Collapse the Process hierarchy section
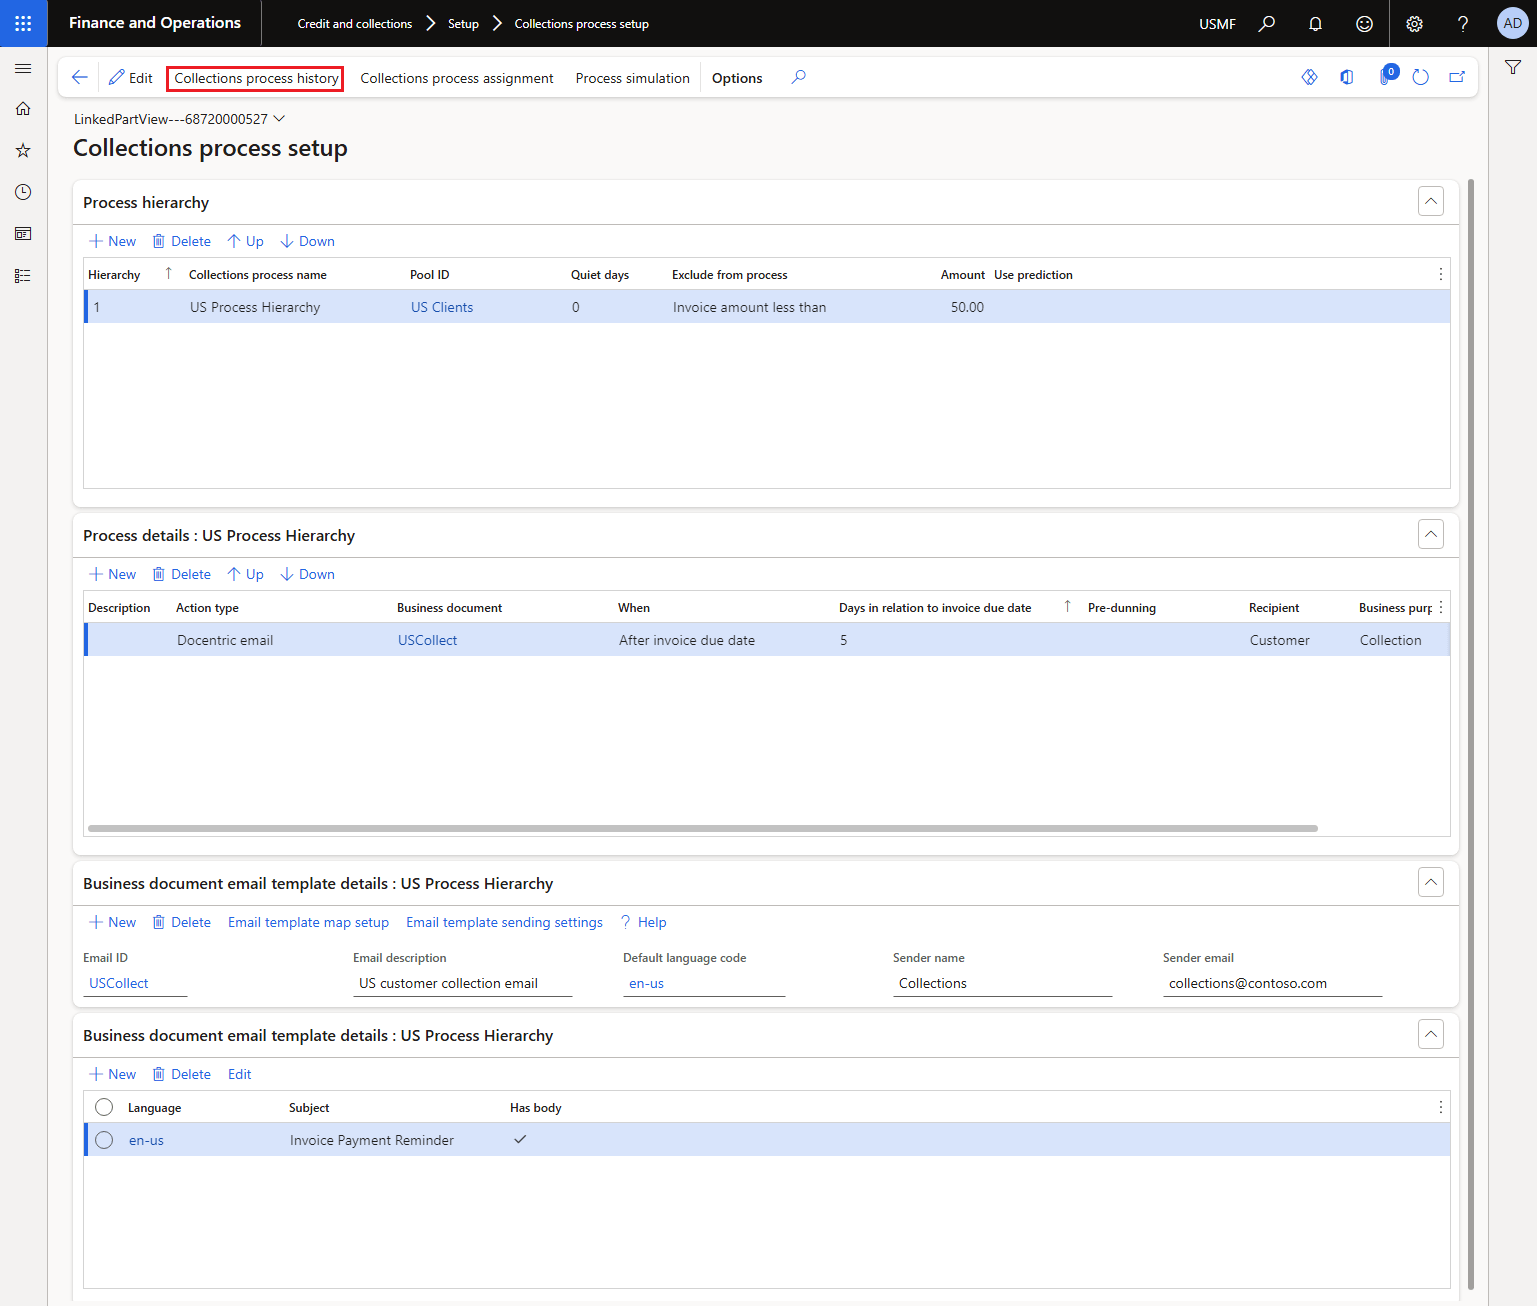 click(1431, 201)
